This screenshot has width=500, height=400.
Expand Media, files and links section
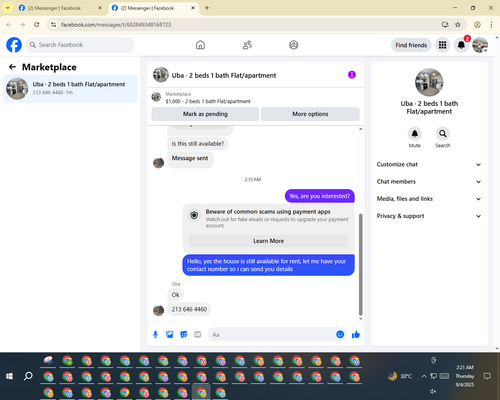[x=429, y=199]
